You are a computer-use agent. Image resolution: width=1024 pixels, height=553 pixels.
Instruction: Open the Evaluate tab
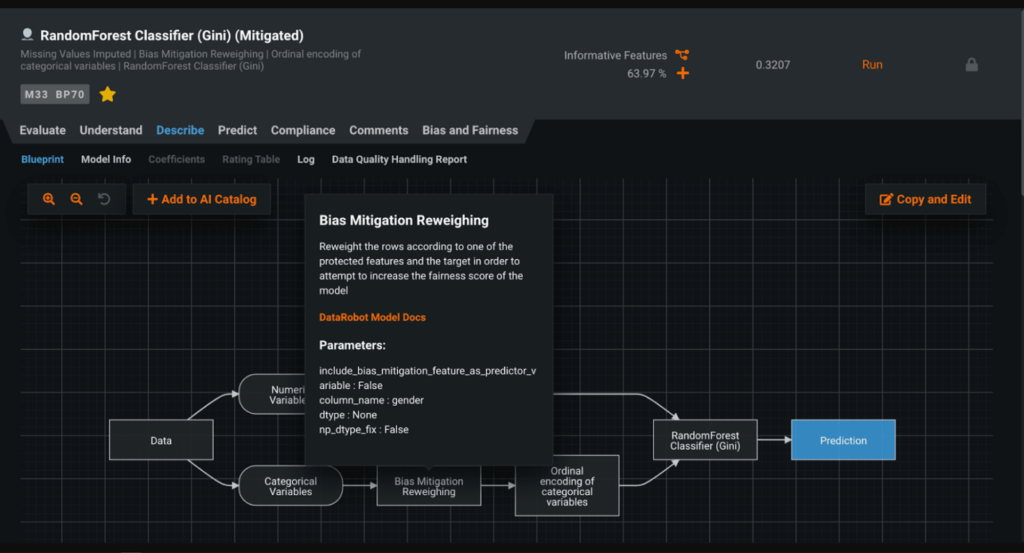click(43, 130)
